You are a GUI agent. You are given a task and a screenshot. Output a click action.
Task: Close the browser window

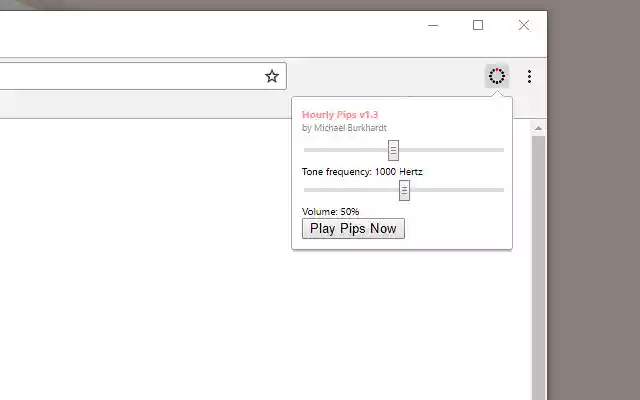coord(524,25)
